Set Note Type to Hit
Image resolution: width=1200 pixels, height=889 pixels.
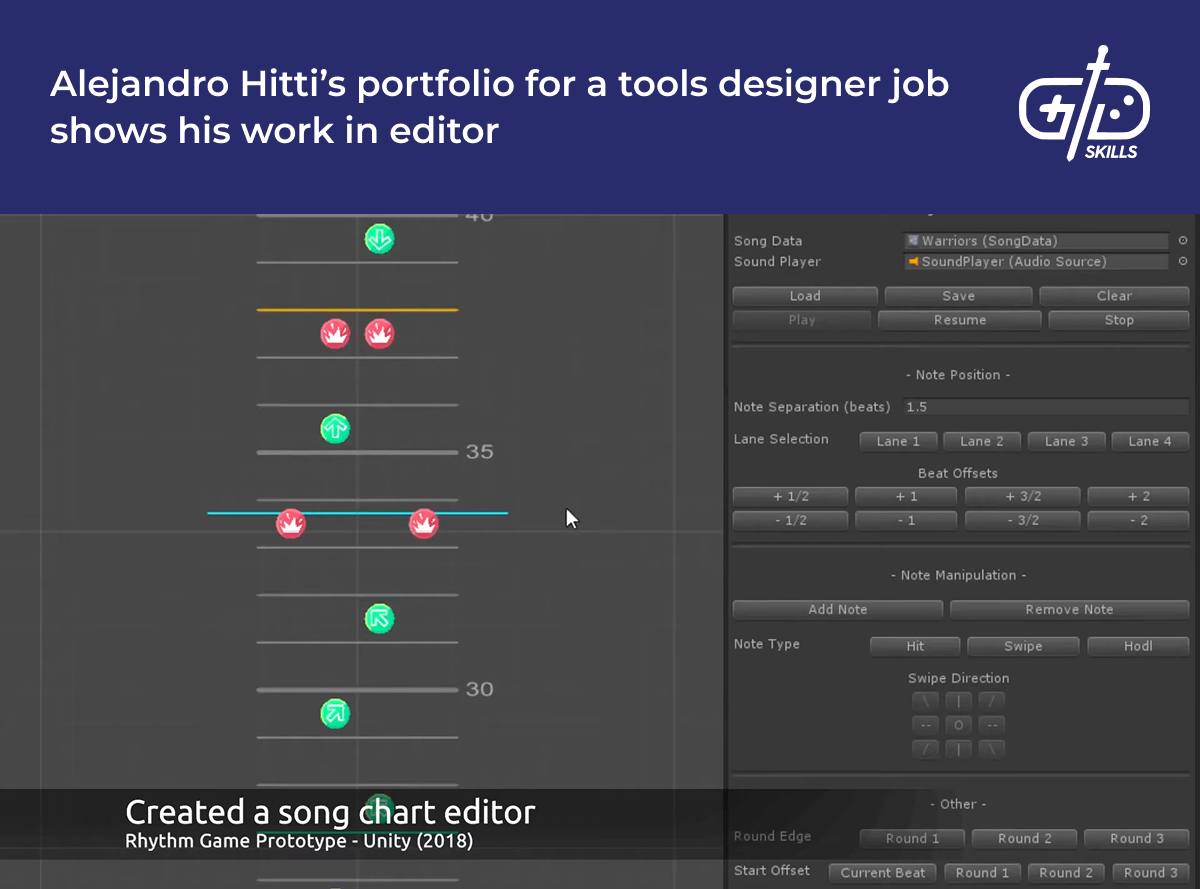(x=914, y=646)
